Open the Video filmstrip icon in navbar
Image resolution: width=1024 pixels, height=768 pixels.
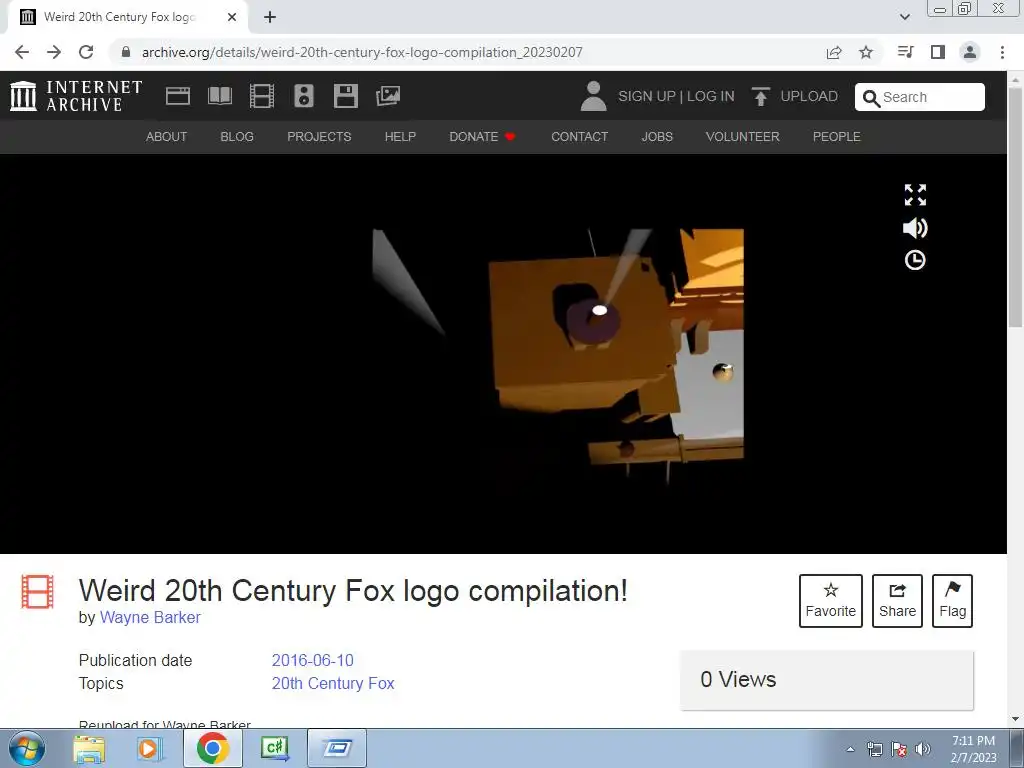point(262,96)
